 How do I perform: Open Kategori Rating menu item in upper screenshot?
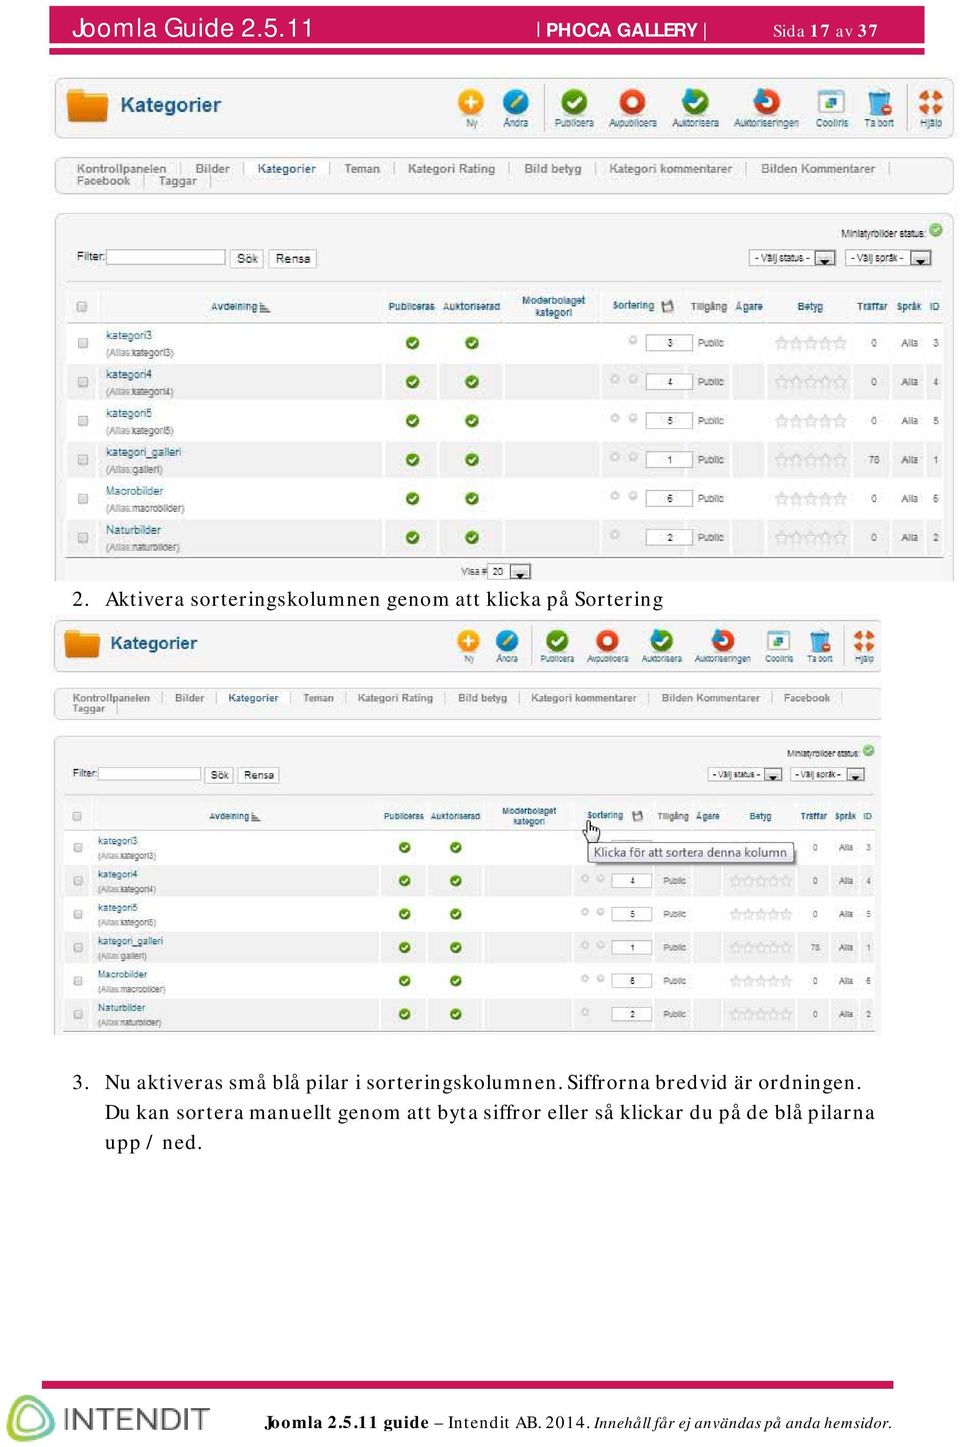pyautogui.click(x=451, y=168)
